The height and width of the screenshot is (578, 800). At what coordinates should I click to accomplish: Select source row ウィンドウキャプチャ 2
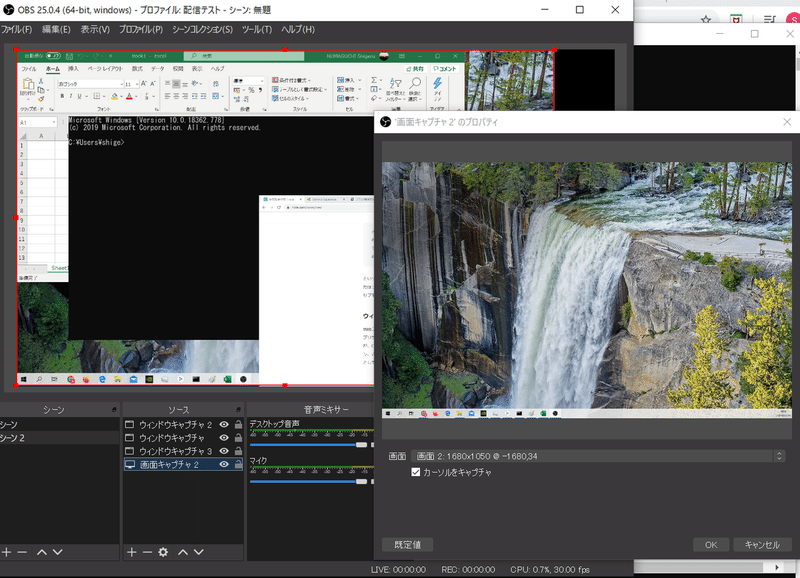tap(183, 424)
